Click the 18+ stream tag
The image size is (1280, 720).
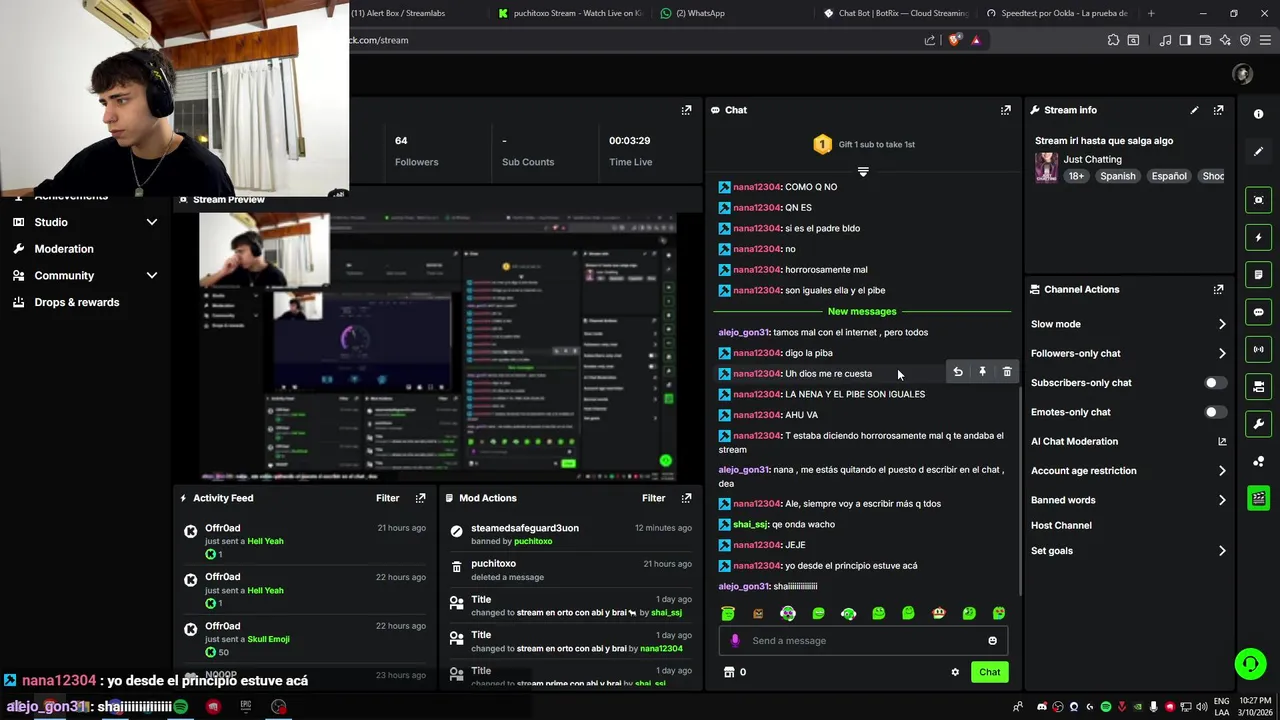point(1076,176)
